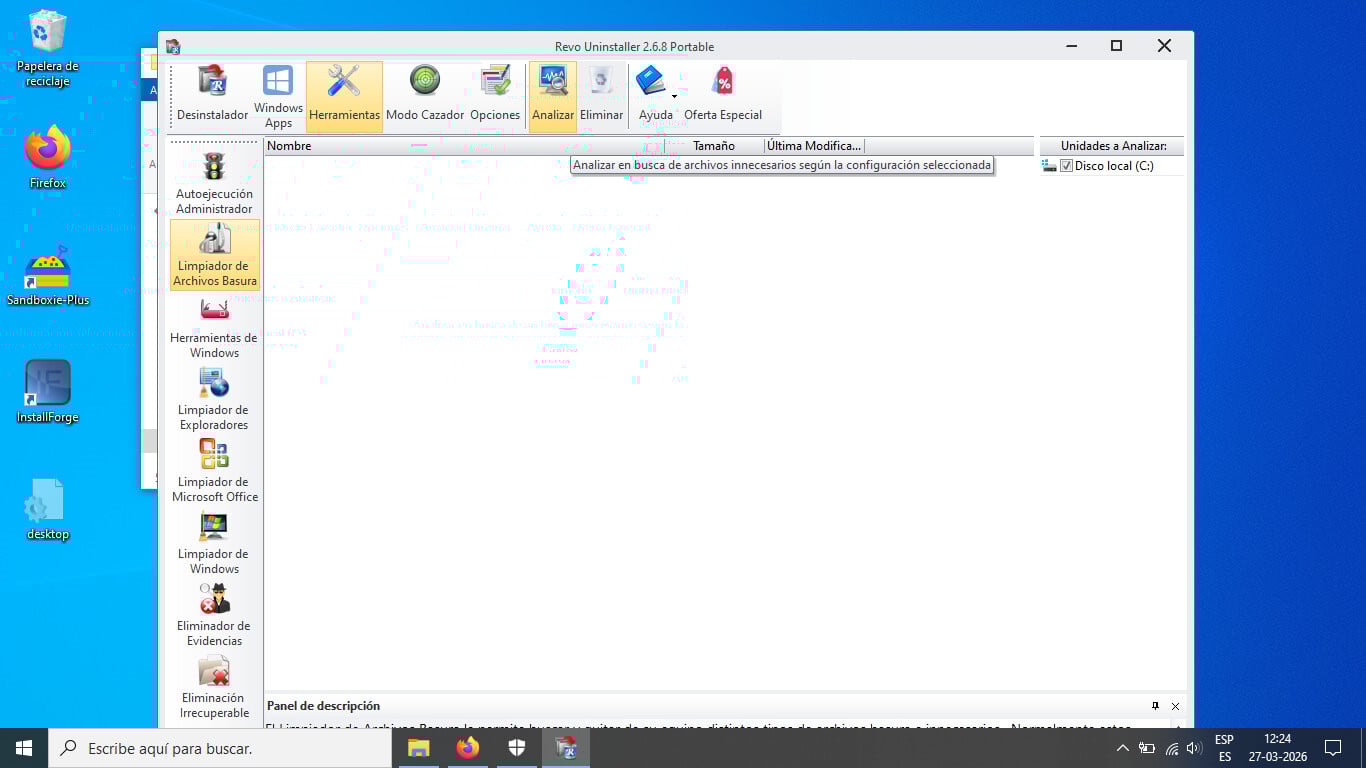The width and height of the screenshot is (1366, 768).
Task: Select Eliminador de Evidencias tool
Action: tap(214, 616)
